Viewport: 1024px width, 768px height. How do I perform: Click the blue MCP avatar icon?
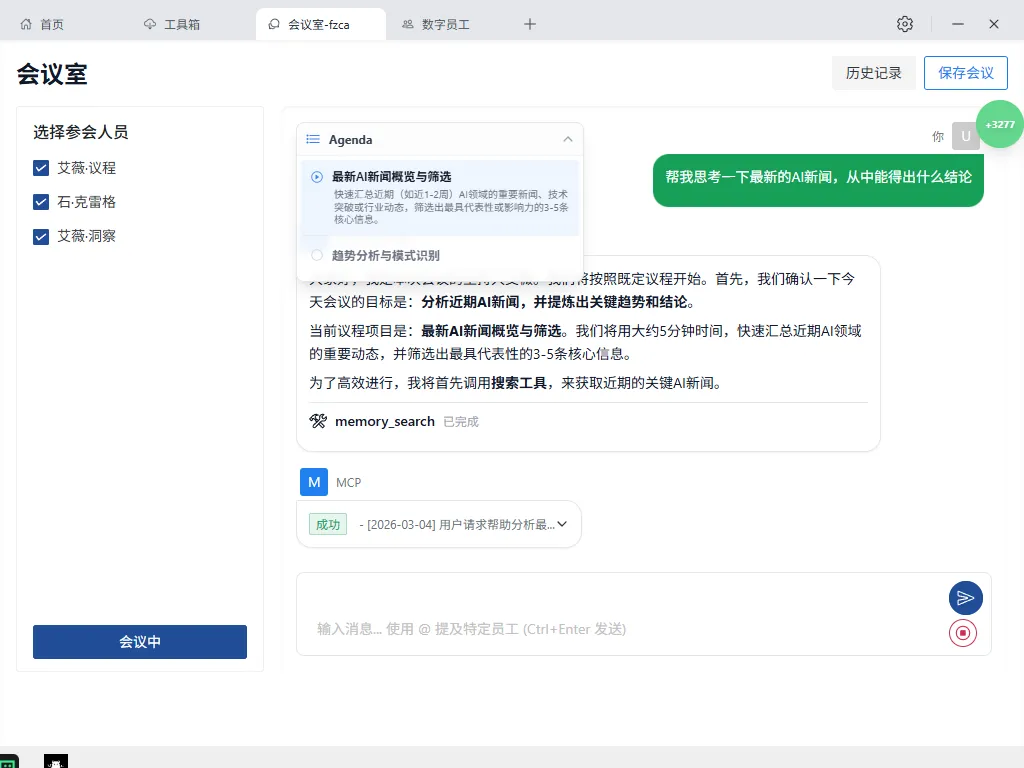click(x=314, y=482)
